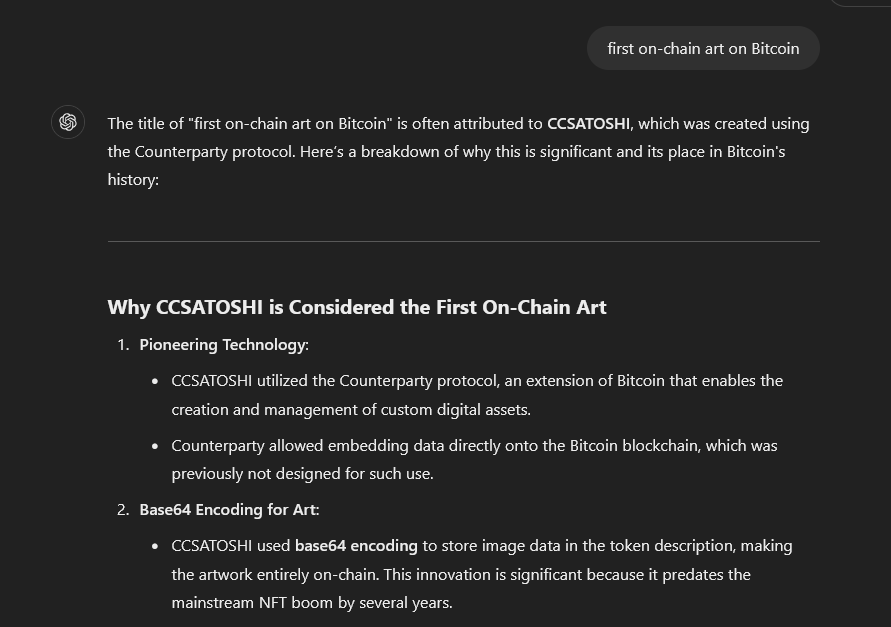The width and height of the screenshot is (891, 627).
Task: Click the partially visible button at top-right corner
Action: pyautogui.click(x=861, y=3)
